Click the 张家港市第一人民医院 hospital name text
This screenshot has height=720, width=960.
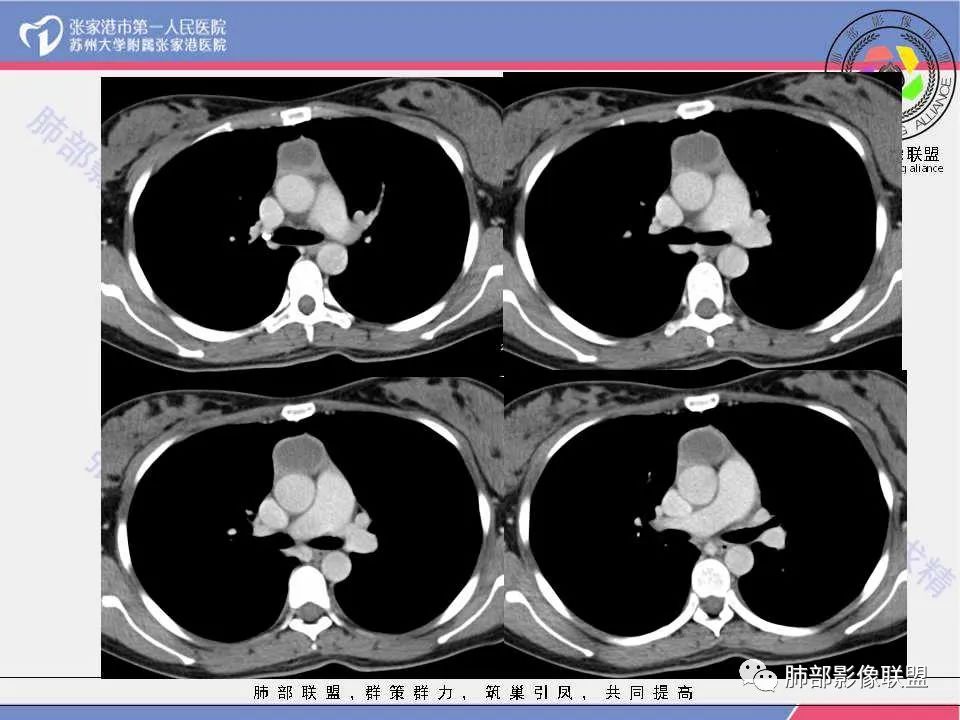pyautogui.click(x=148, y=27)
